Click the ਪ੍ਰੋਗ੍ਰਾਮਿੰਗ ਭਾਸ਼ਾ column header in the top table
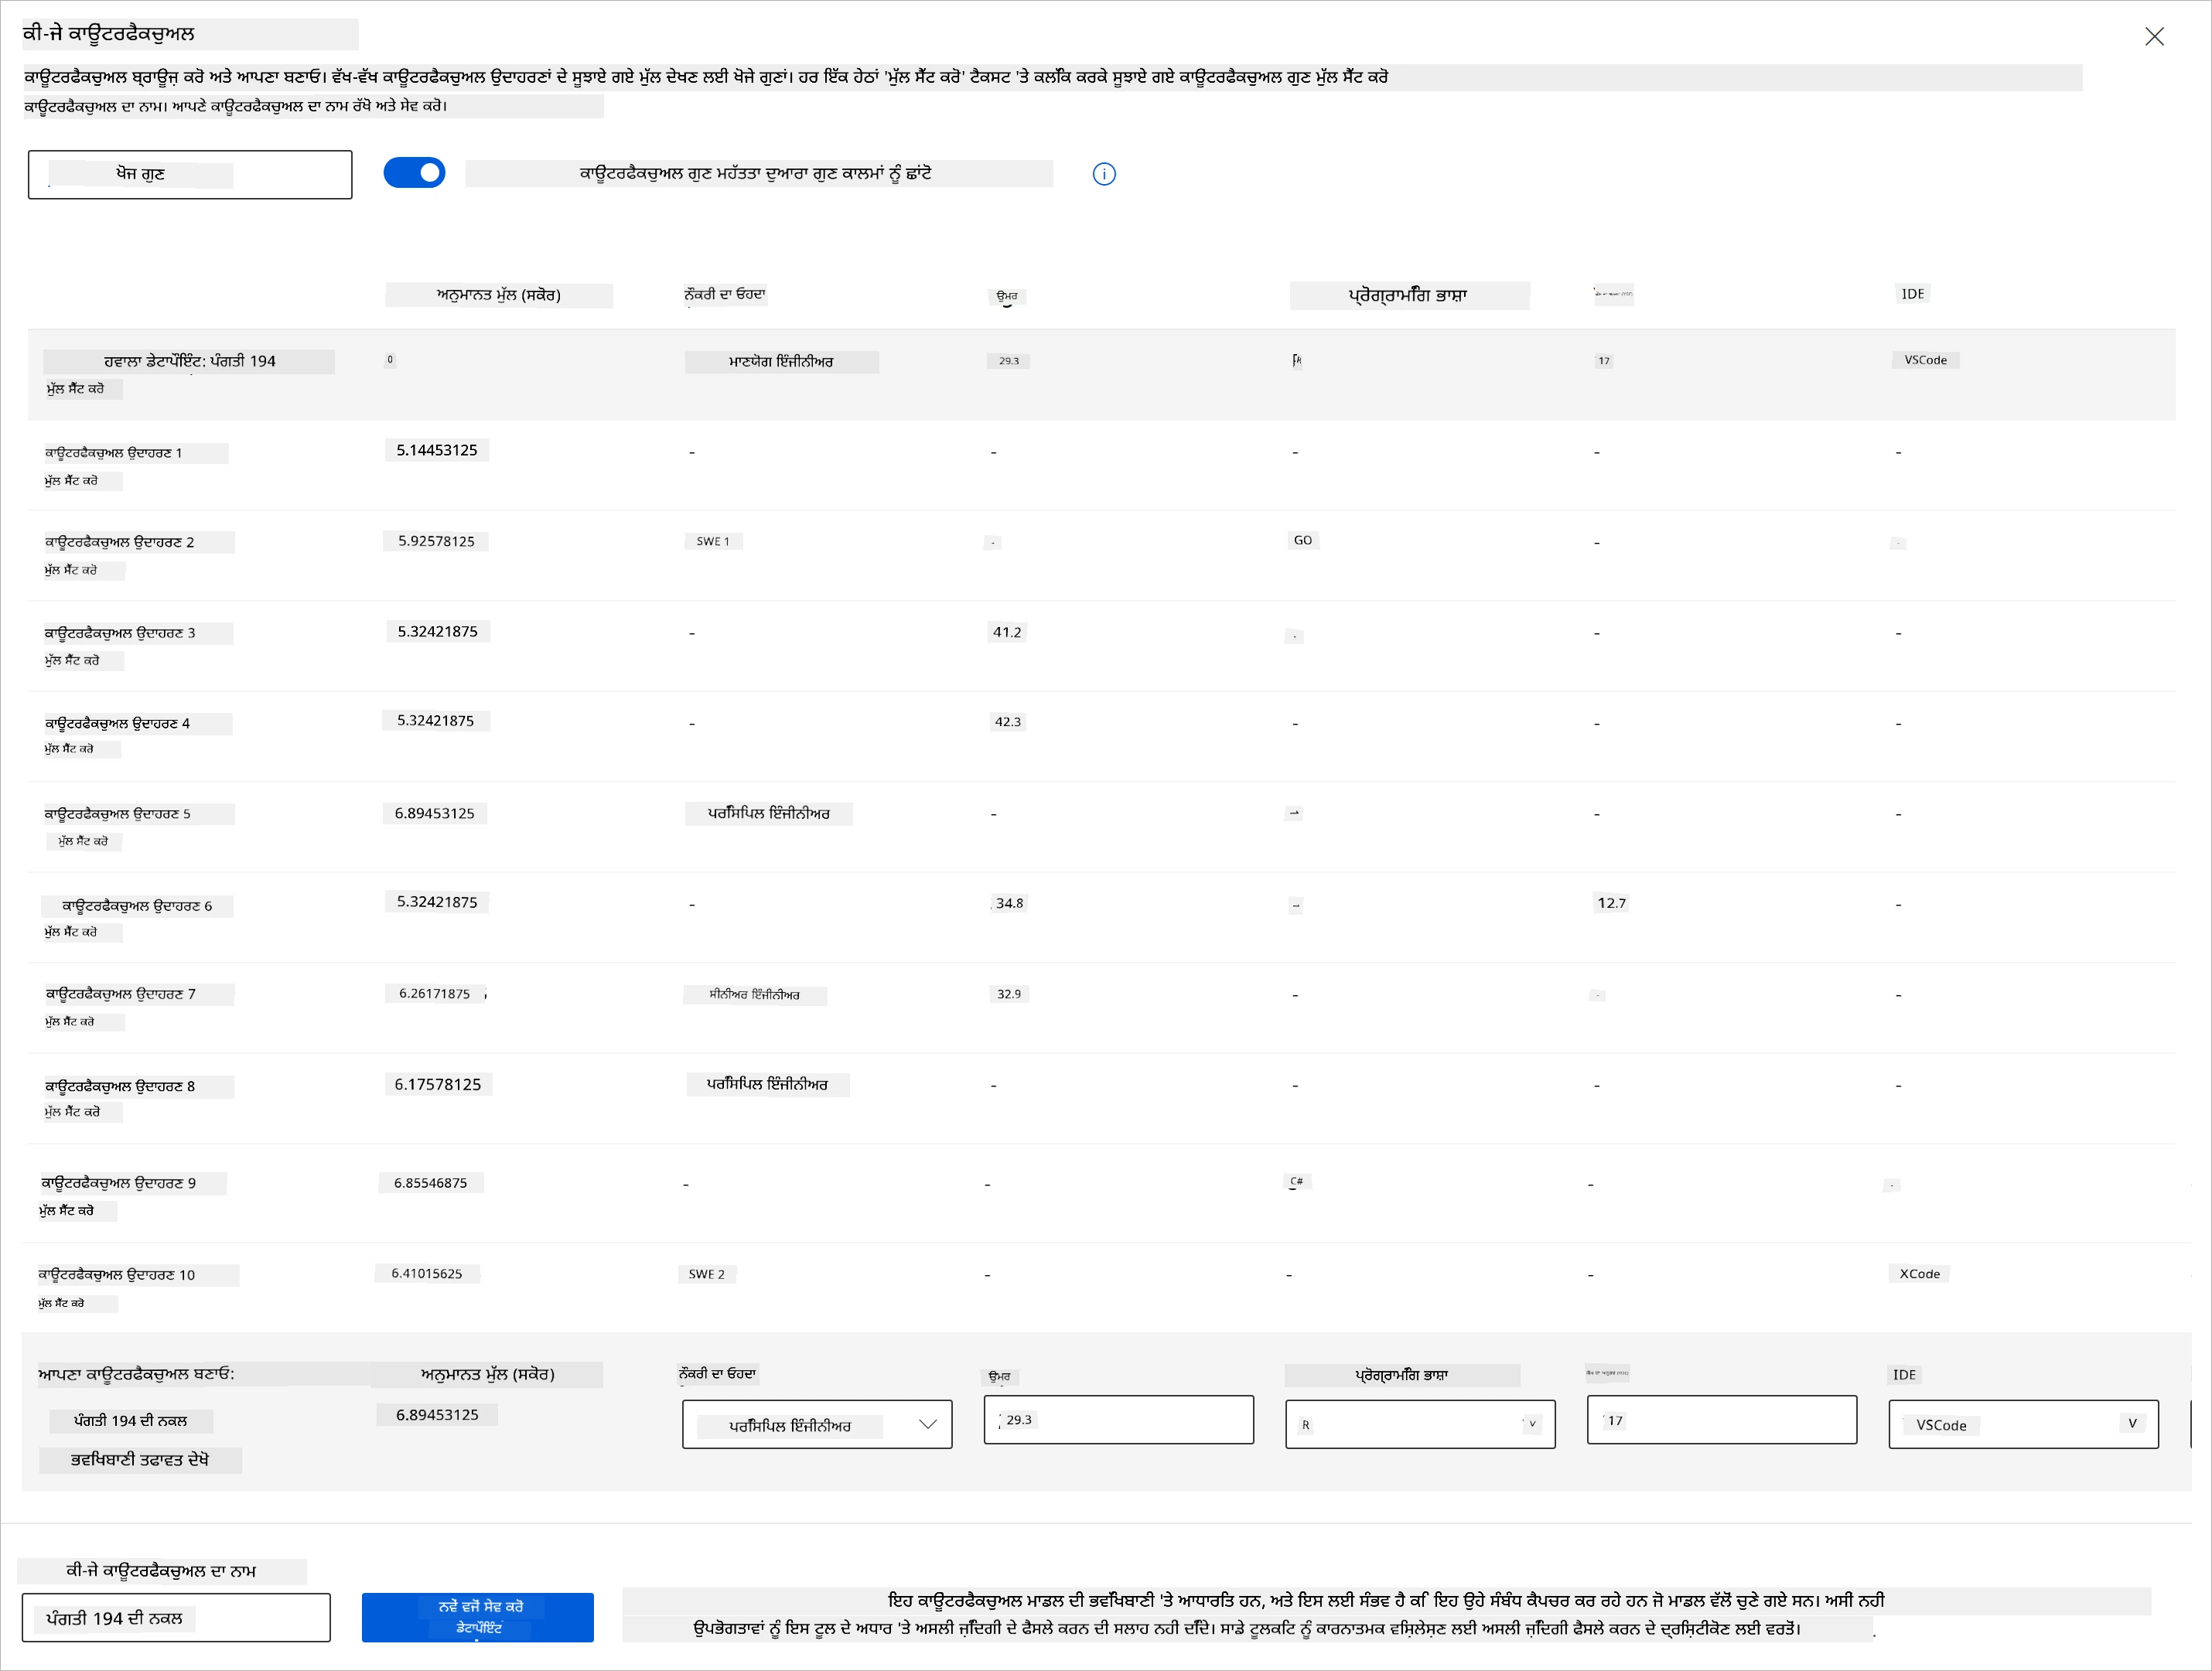The image size is (2212, 1671). (x=1408, y=296)
